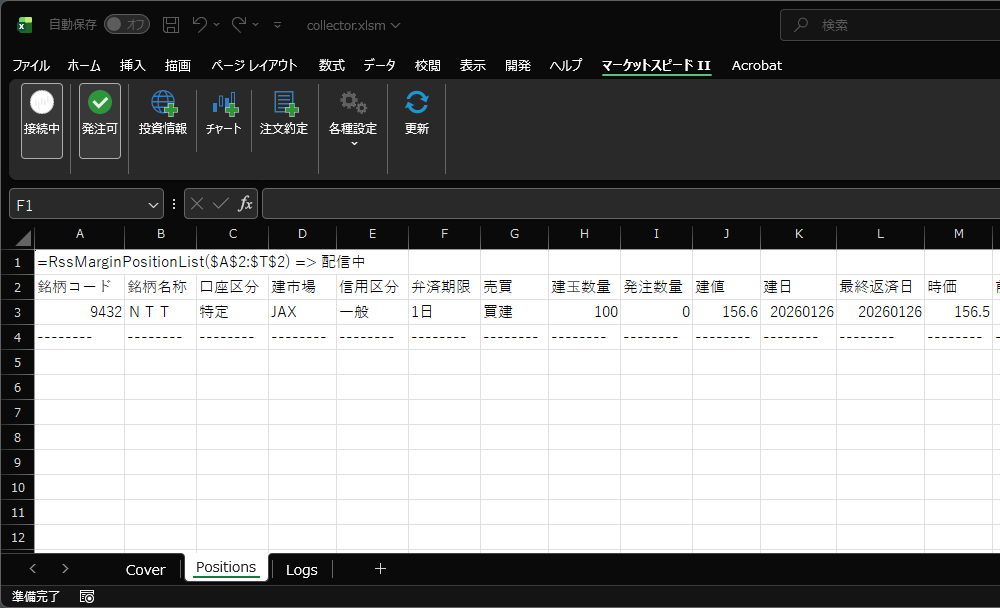Select row 3 header

(17, 312)
